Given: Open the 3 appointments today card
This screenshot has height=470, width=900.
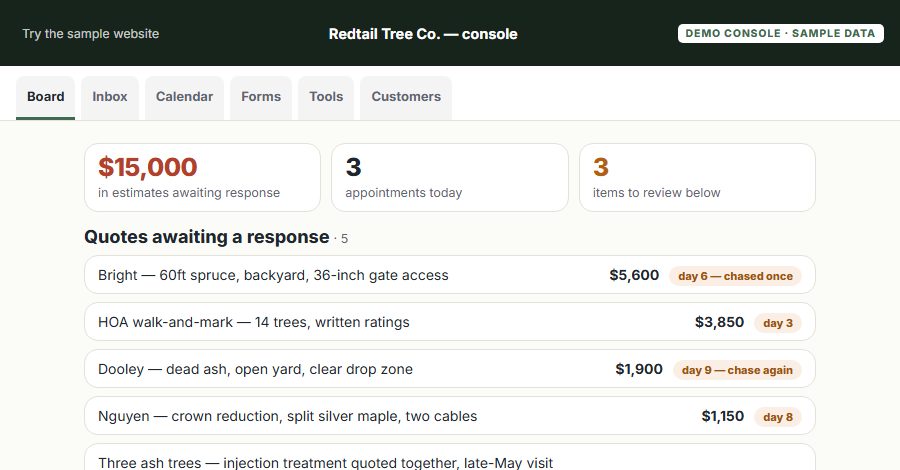Looking at the screenshot, I should point(450,177).
